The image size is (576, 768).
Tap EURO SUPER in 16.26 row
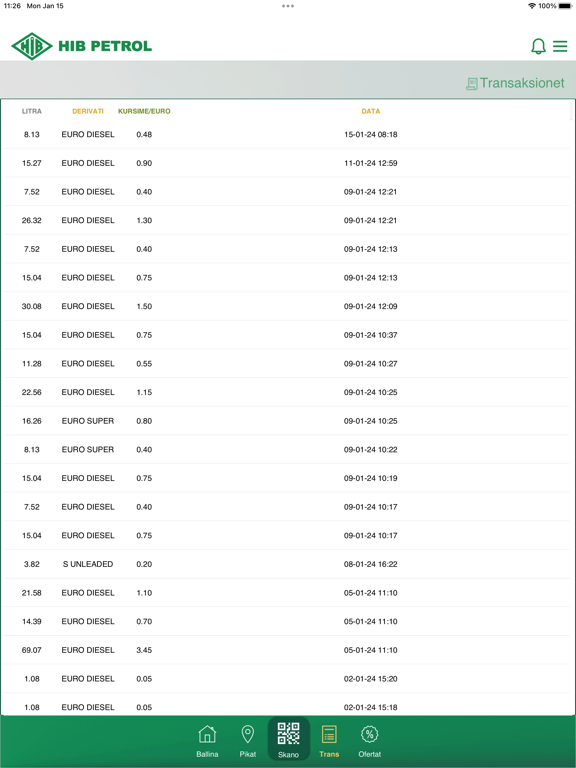(88, 421)
